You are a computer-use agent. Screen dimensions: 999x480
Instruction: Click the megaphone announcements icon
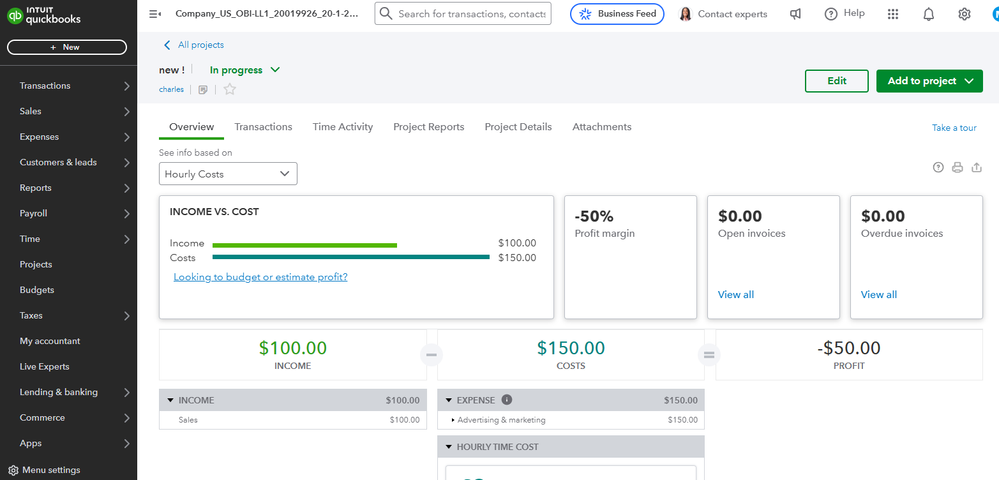(796, 14)
